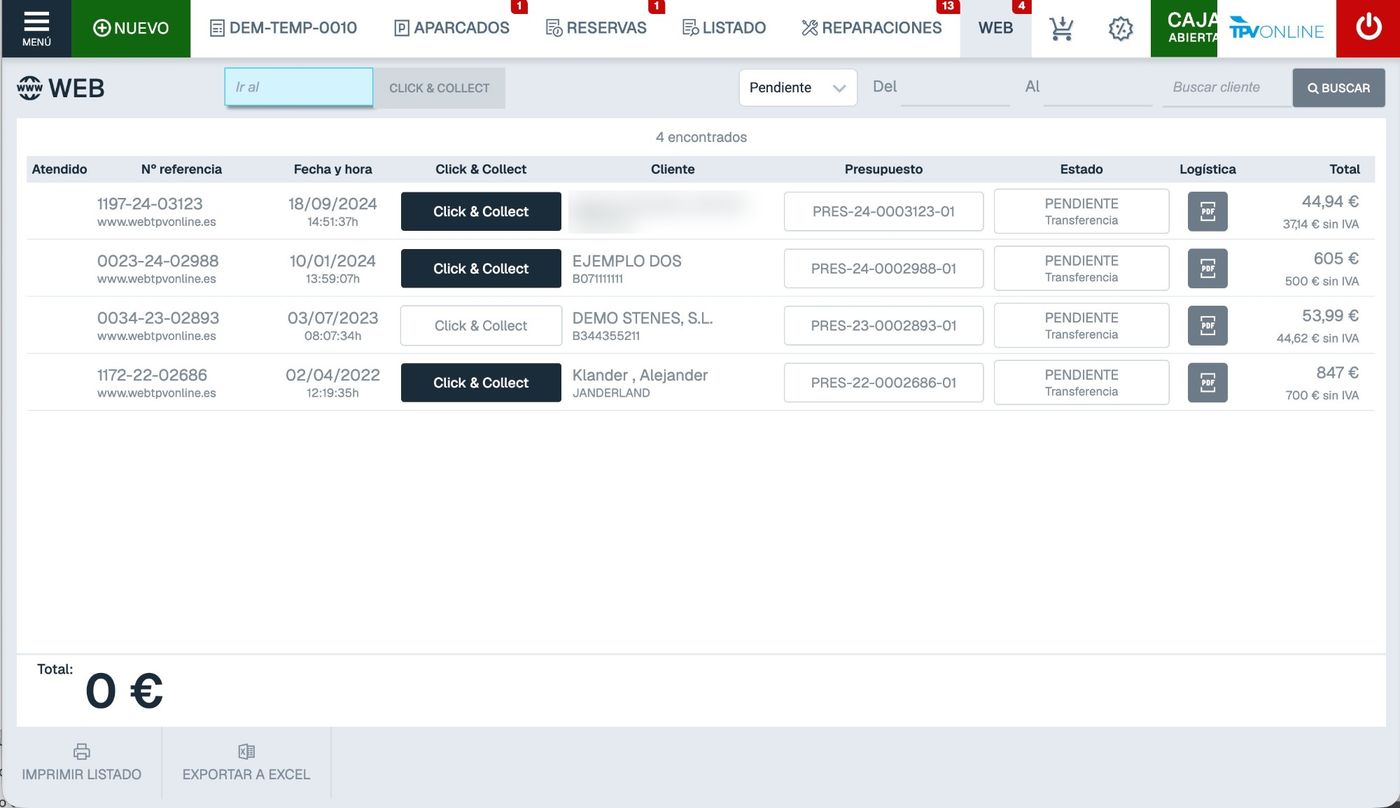Click the 'Total' column header
This screenshot has height=808, width=1400.
pyautogui.click(x=1345, y=169)
